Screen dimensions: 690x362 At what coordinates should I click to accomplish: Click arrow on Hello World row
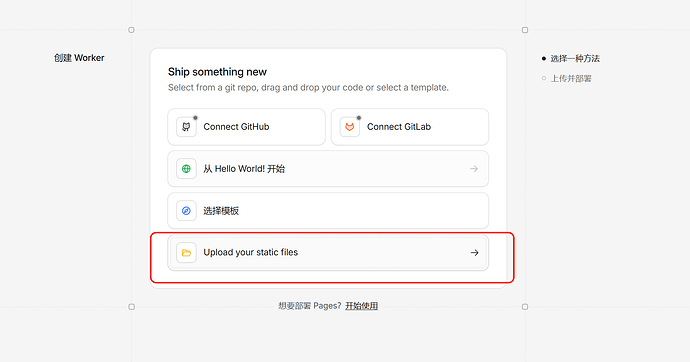click(x=473, y=169)
